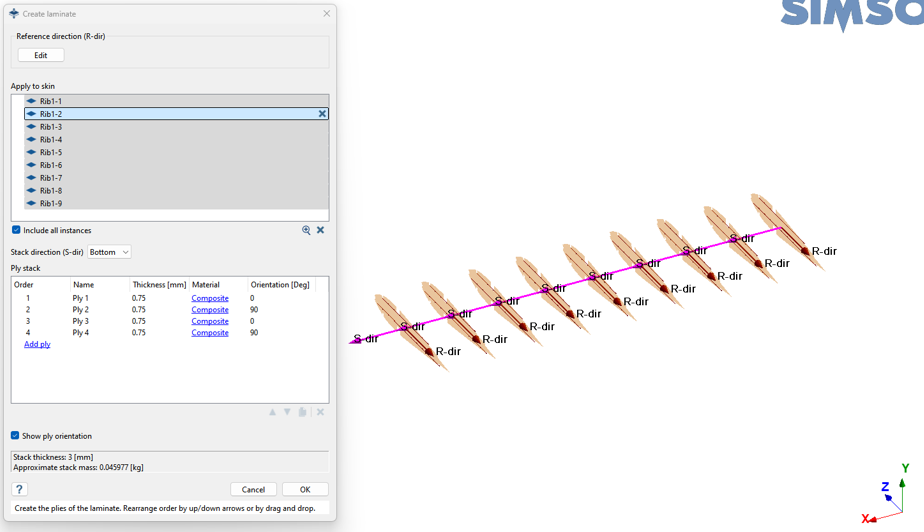Click the delete ply X icon
This screenshot has height=532, width=924.
tap(320, 412)
